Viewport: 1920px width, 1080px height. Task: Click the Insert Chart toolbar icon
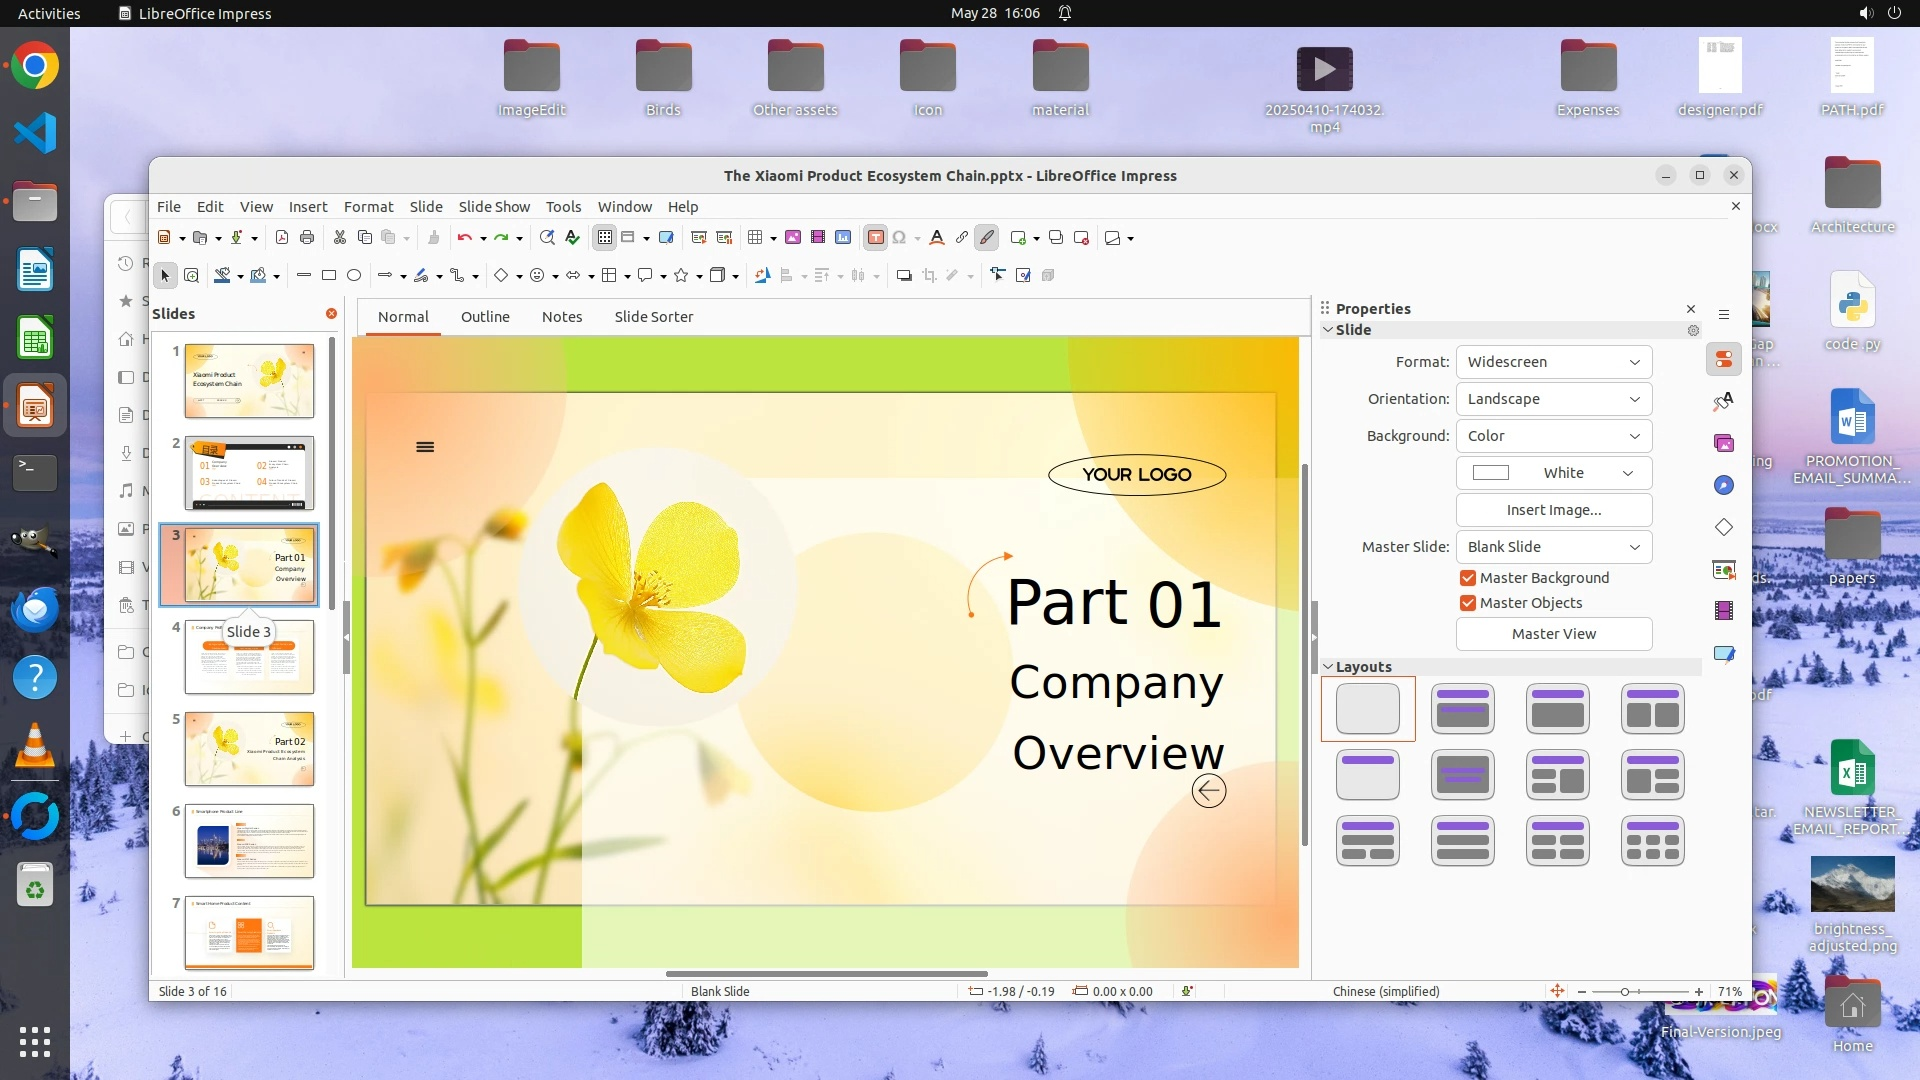(x=843, y=238)
